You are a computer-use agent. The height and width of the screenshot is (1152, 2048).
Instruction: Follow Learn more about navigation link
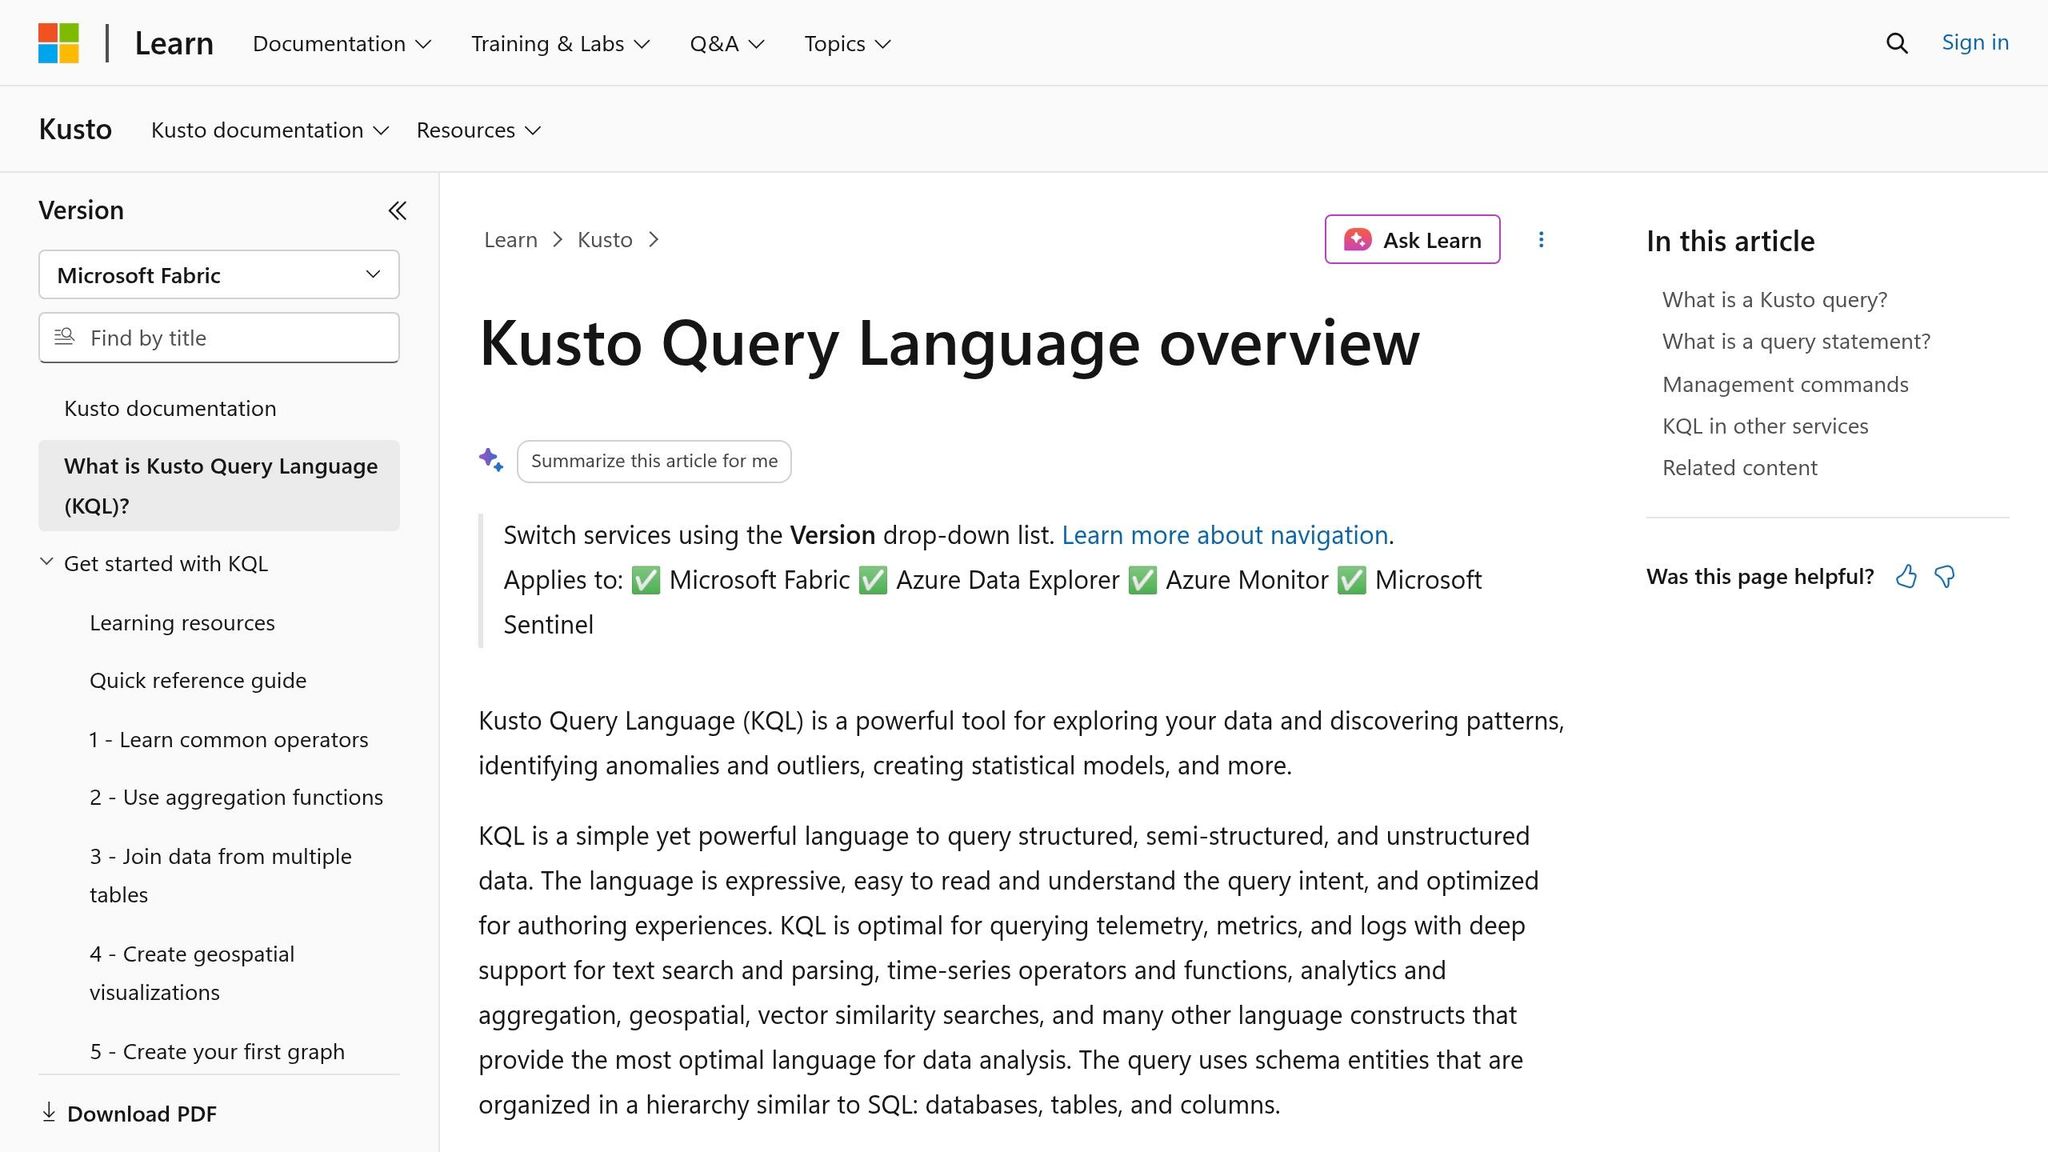1224,535
